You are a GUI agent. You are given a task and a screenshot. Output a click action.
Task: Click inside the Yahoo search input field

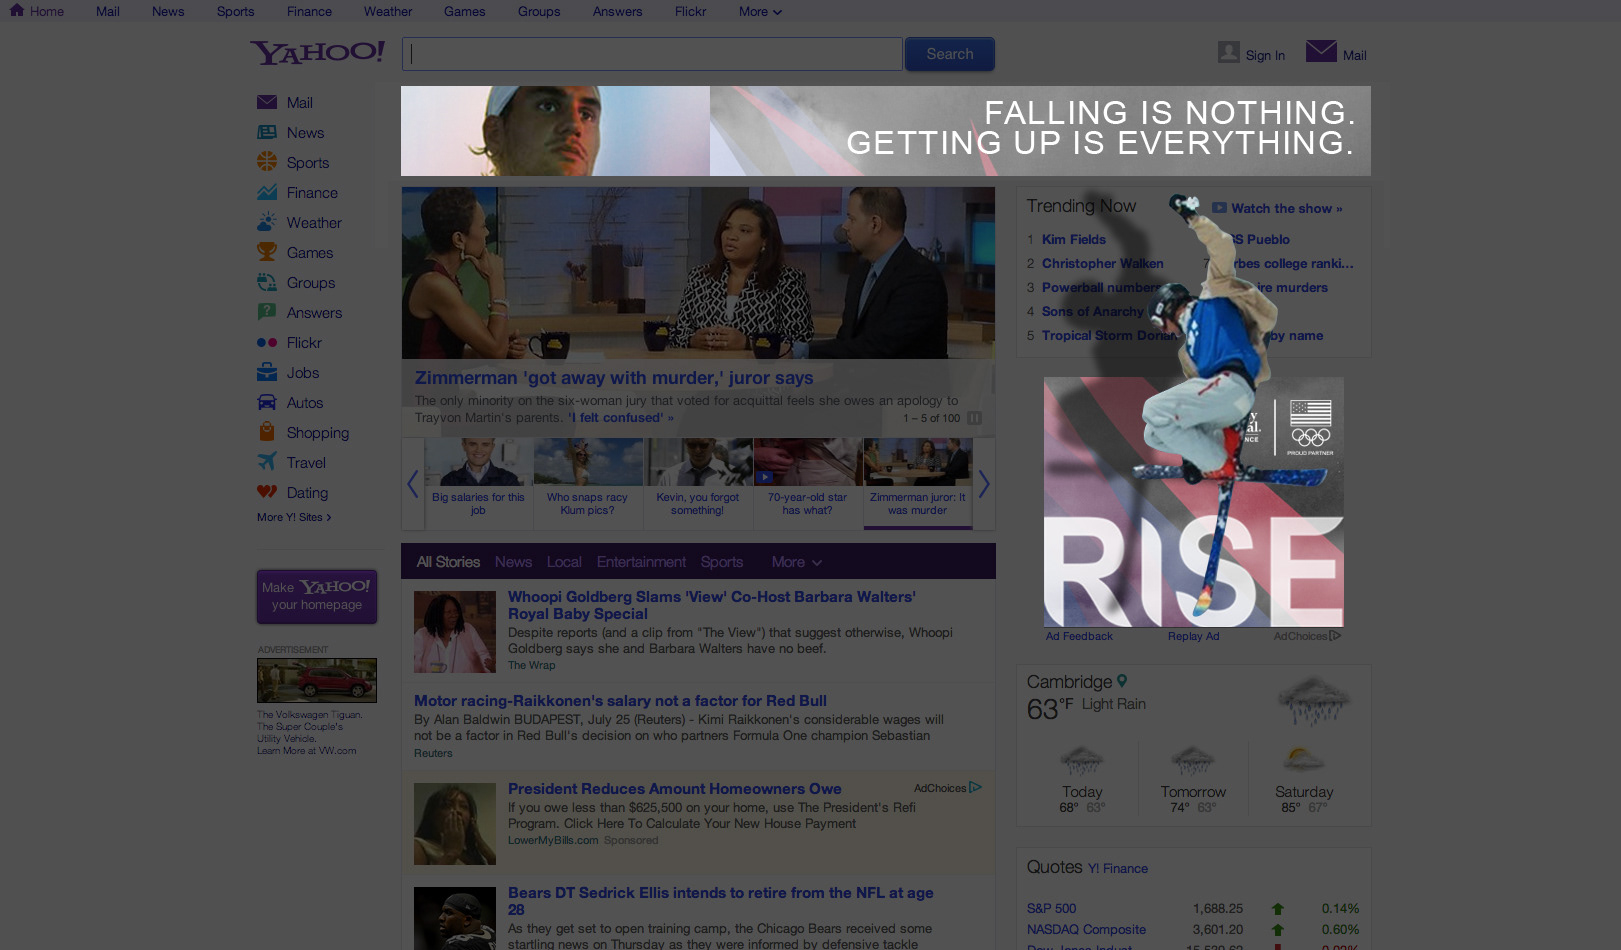point(652,54)
